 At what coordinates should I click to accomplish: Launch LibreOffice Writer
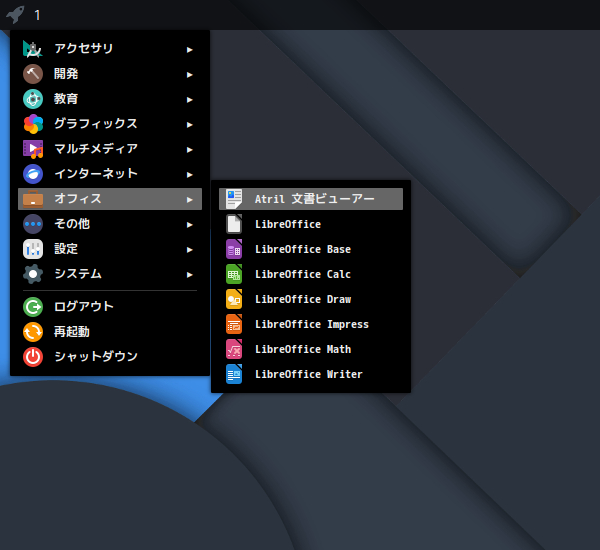pos(311,374)
